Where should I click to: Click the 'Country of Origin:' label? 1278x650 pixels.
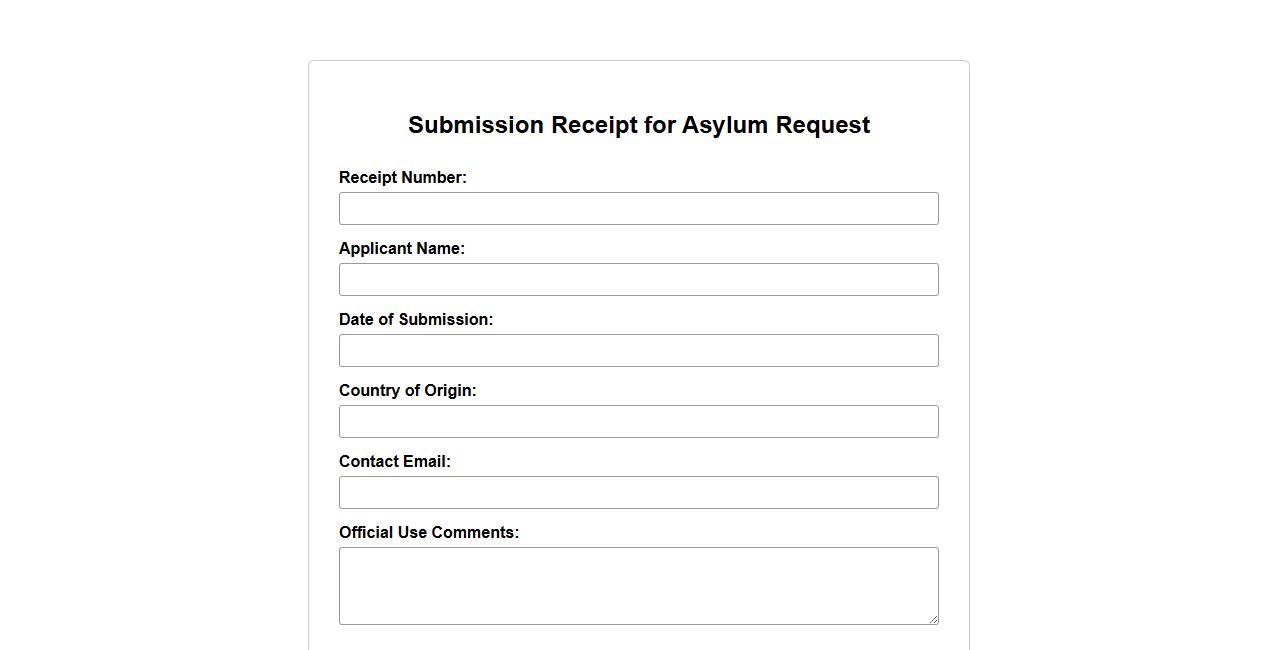[x=408, y=391]
